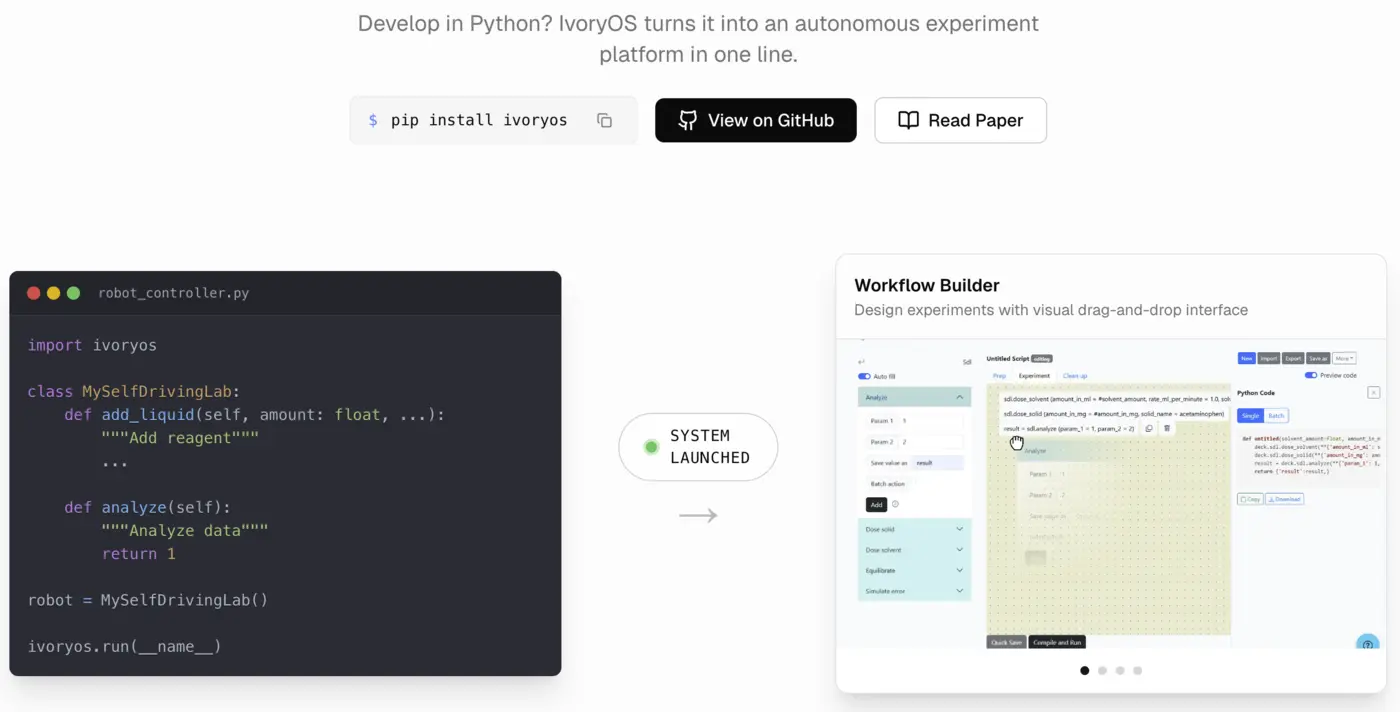The image size is (1400, 712).
Task: Click the sdl.dose_solvent workflow step
Action: 1115,399
